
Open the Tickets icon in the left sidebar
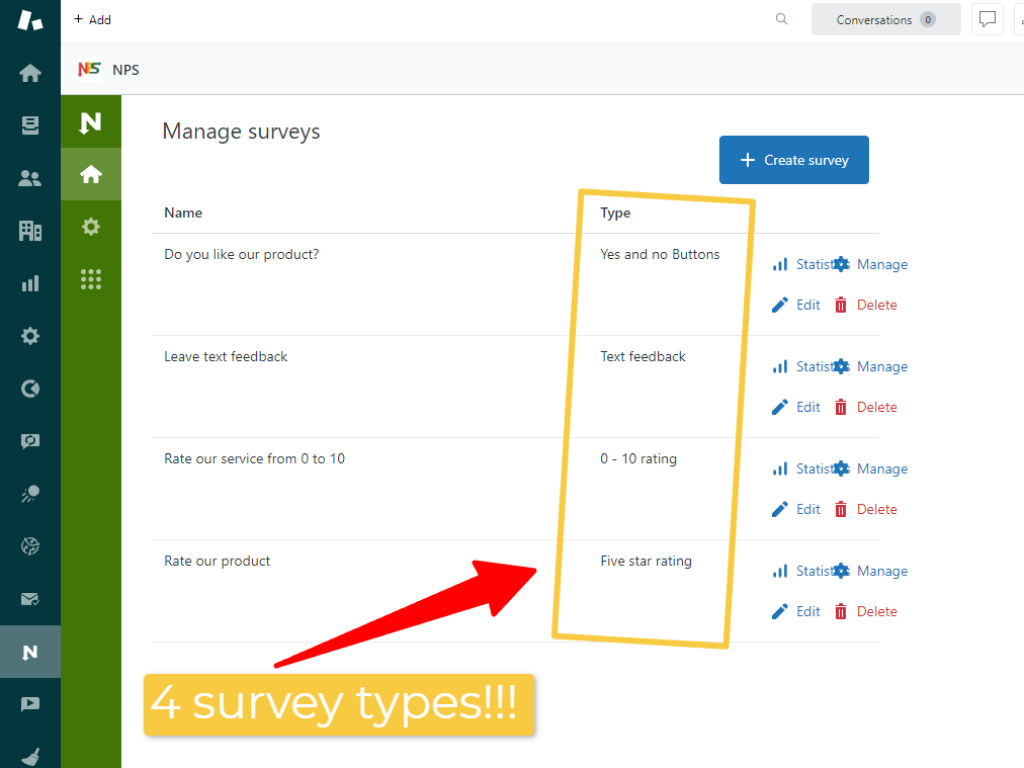[x=30, y=122]
